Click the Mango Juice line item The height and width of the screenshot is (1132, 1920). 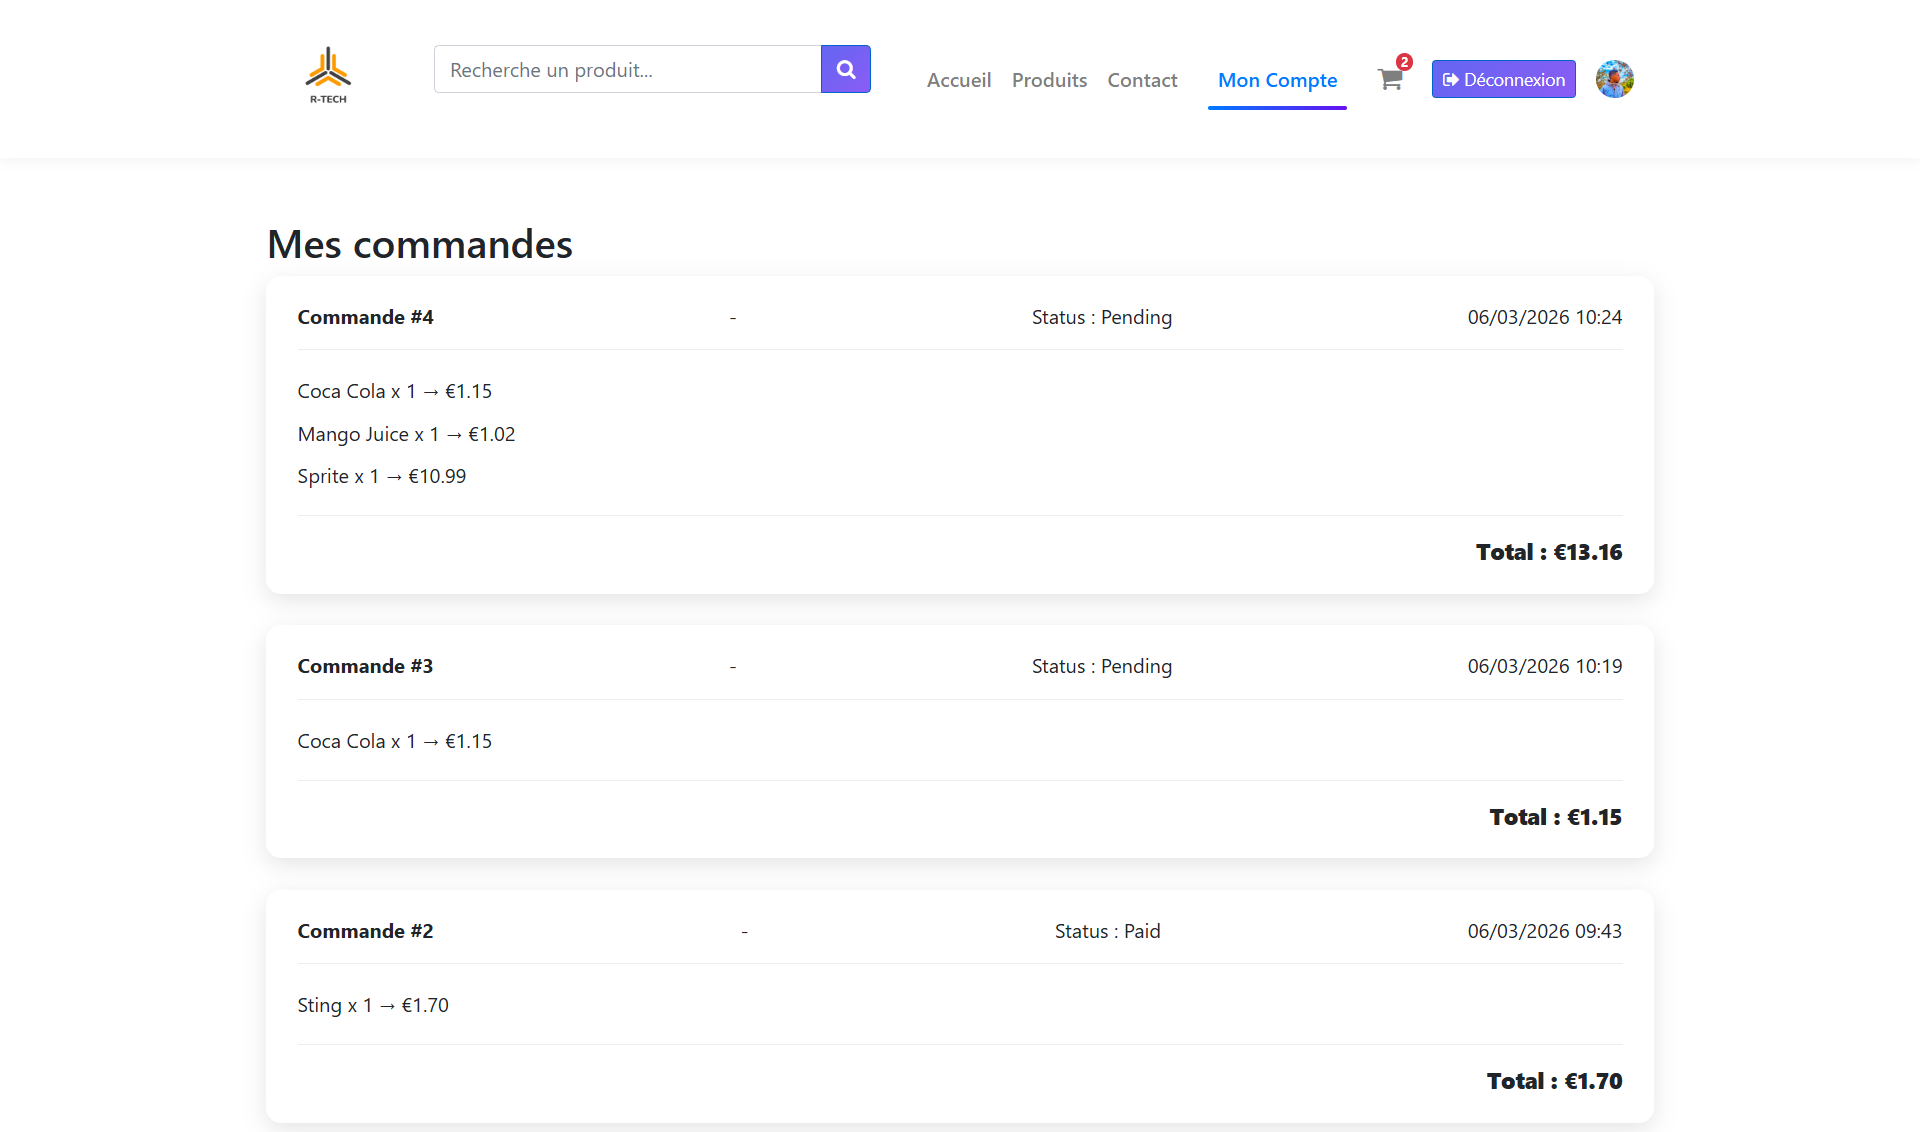[406, 434]
